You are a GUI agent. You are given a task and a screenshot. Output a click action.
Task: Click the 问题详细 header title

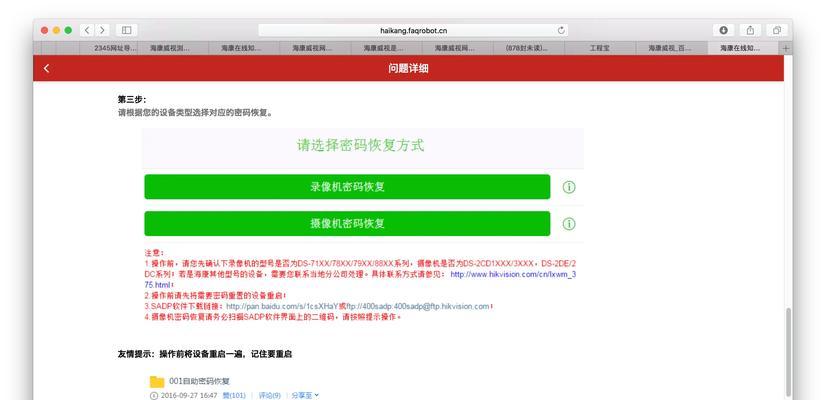[x=408, y=69]
